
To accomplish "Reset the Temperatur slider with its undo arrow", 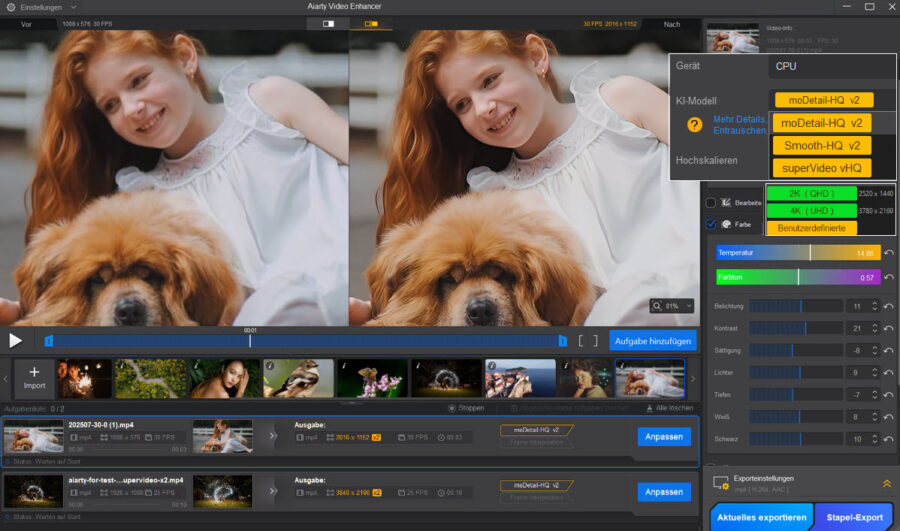I will [889, 253].
